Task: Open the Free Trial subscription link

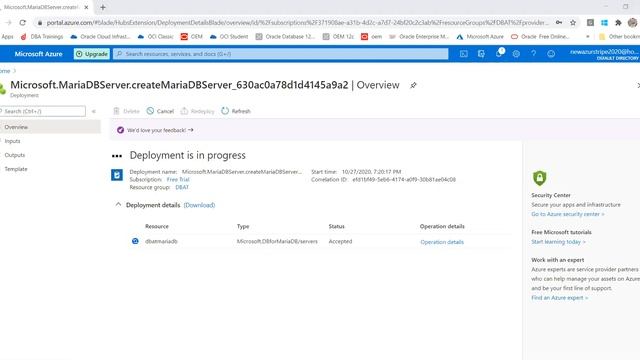Action: pyautogui.click(x=178, y=180)
